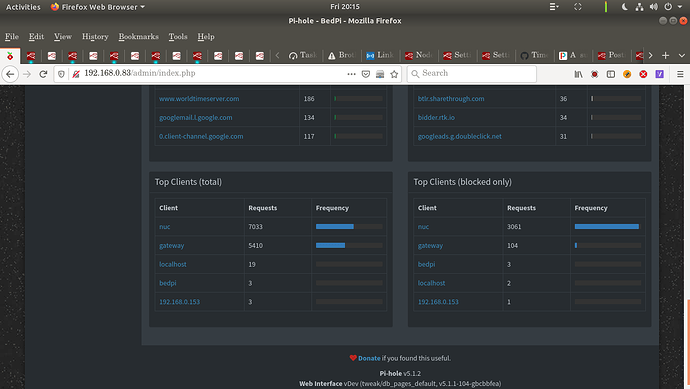
Task: Open the Help menu
Action: (206, 37)
